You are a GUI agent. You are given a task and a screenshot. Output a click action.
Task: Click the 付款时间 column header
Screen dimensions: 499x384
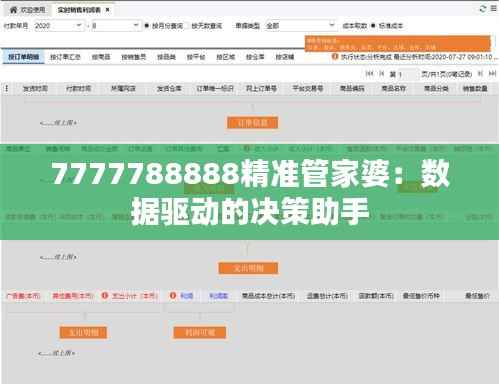point(79,88)
